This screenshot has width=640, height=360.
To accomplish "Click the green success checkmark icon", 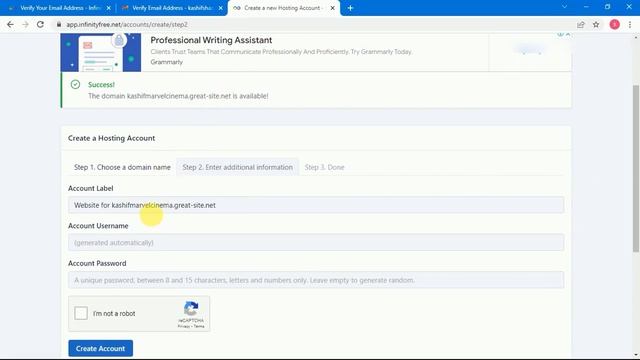I will tap(75, 84).
